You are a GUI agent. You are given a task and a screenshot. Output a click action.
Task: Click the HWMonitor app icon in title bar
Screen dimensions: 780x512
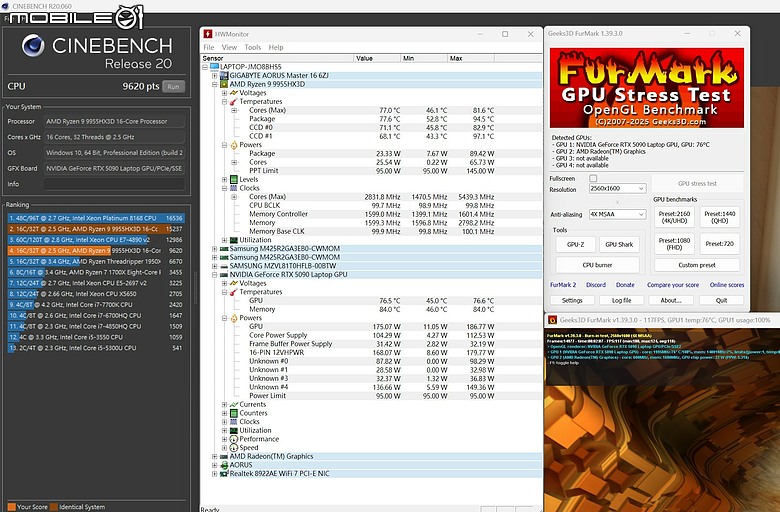208,34
